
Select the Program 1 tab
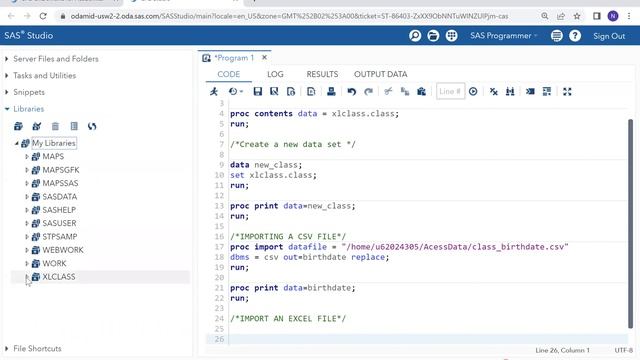tap(234, 58)
